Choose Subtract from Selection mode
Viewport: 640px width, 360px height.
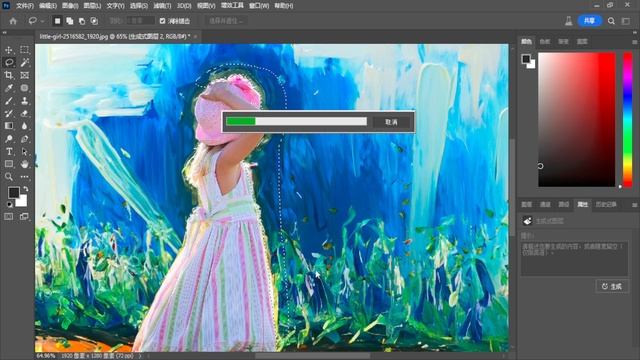[x=82, y=21]
